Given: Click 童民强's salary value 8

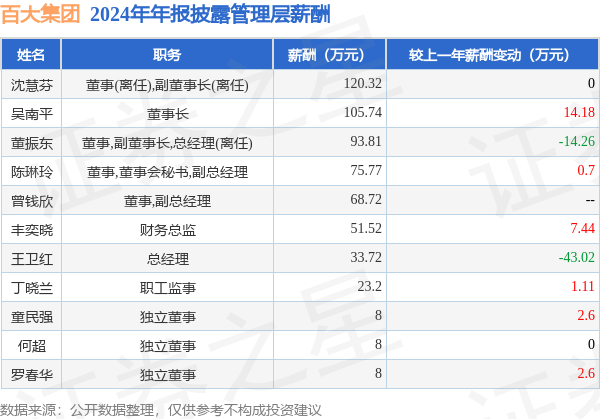Looking at the screenshot, I should [x=378, y=315].
